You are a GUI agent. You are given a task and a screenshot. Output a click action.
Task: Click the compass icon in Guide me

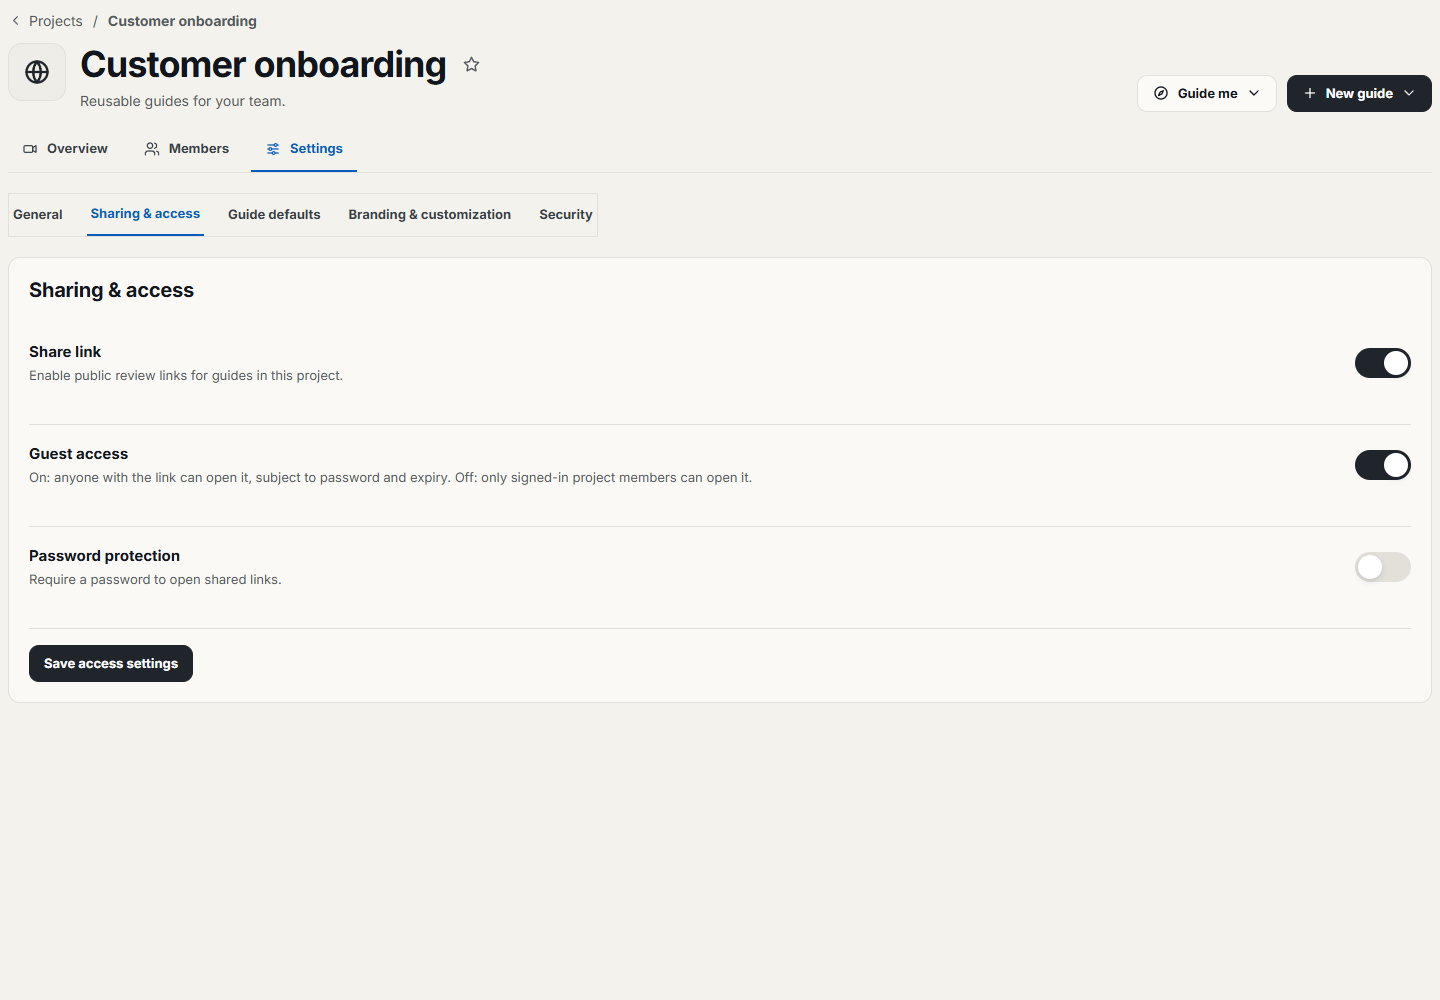(x=1161, y=93)
